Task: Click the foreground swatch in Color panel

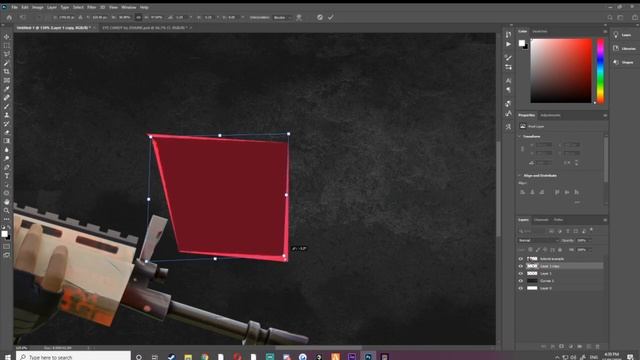Action: click(522, 43)
